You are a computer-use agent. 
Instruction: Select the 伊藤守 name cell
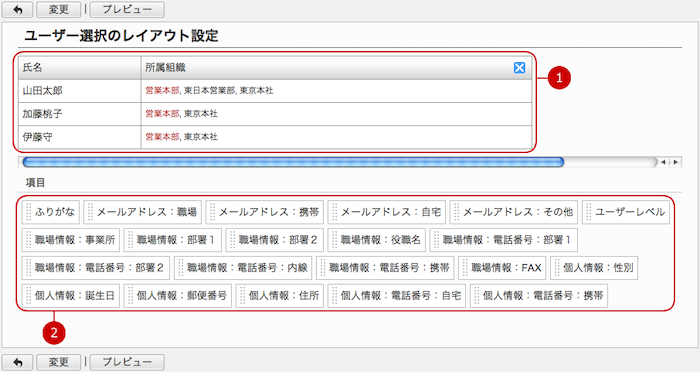point(79,137)
